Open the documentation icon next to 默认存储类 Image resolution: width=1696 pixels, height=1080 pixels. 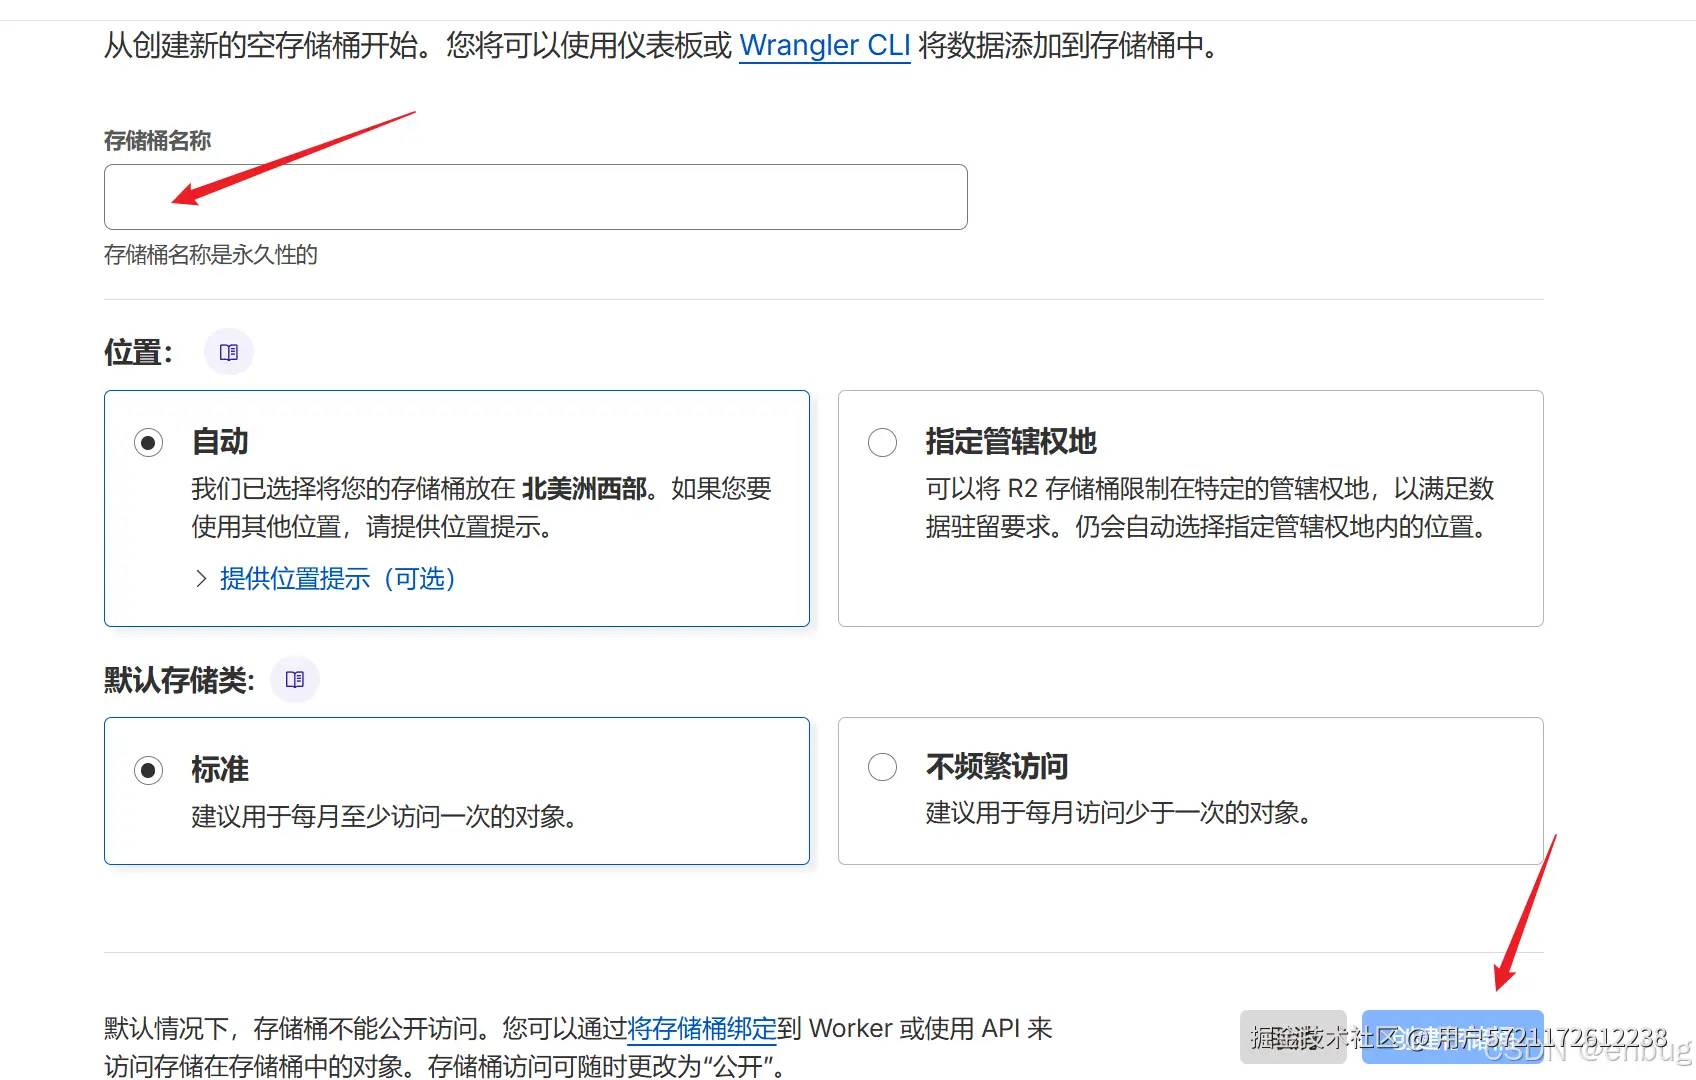coord(295,680)
